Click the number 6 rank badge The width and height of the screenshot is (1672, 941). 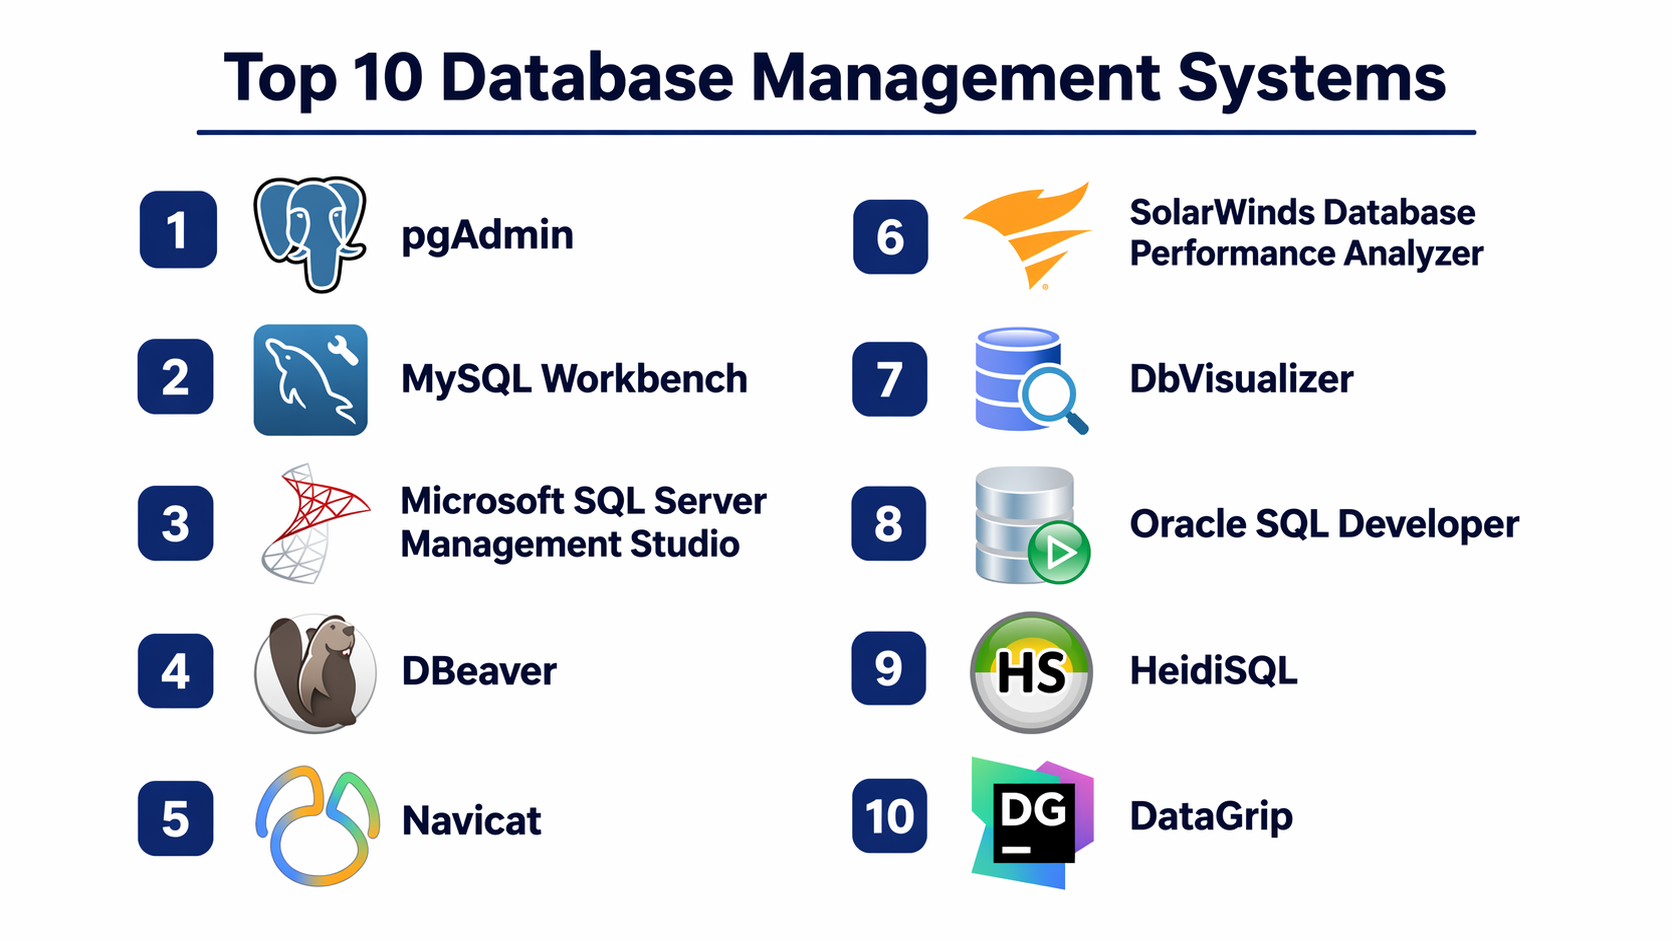[x=890, y=237]
